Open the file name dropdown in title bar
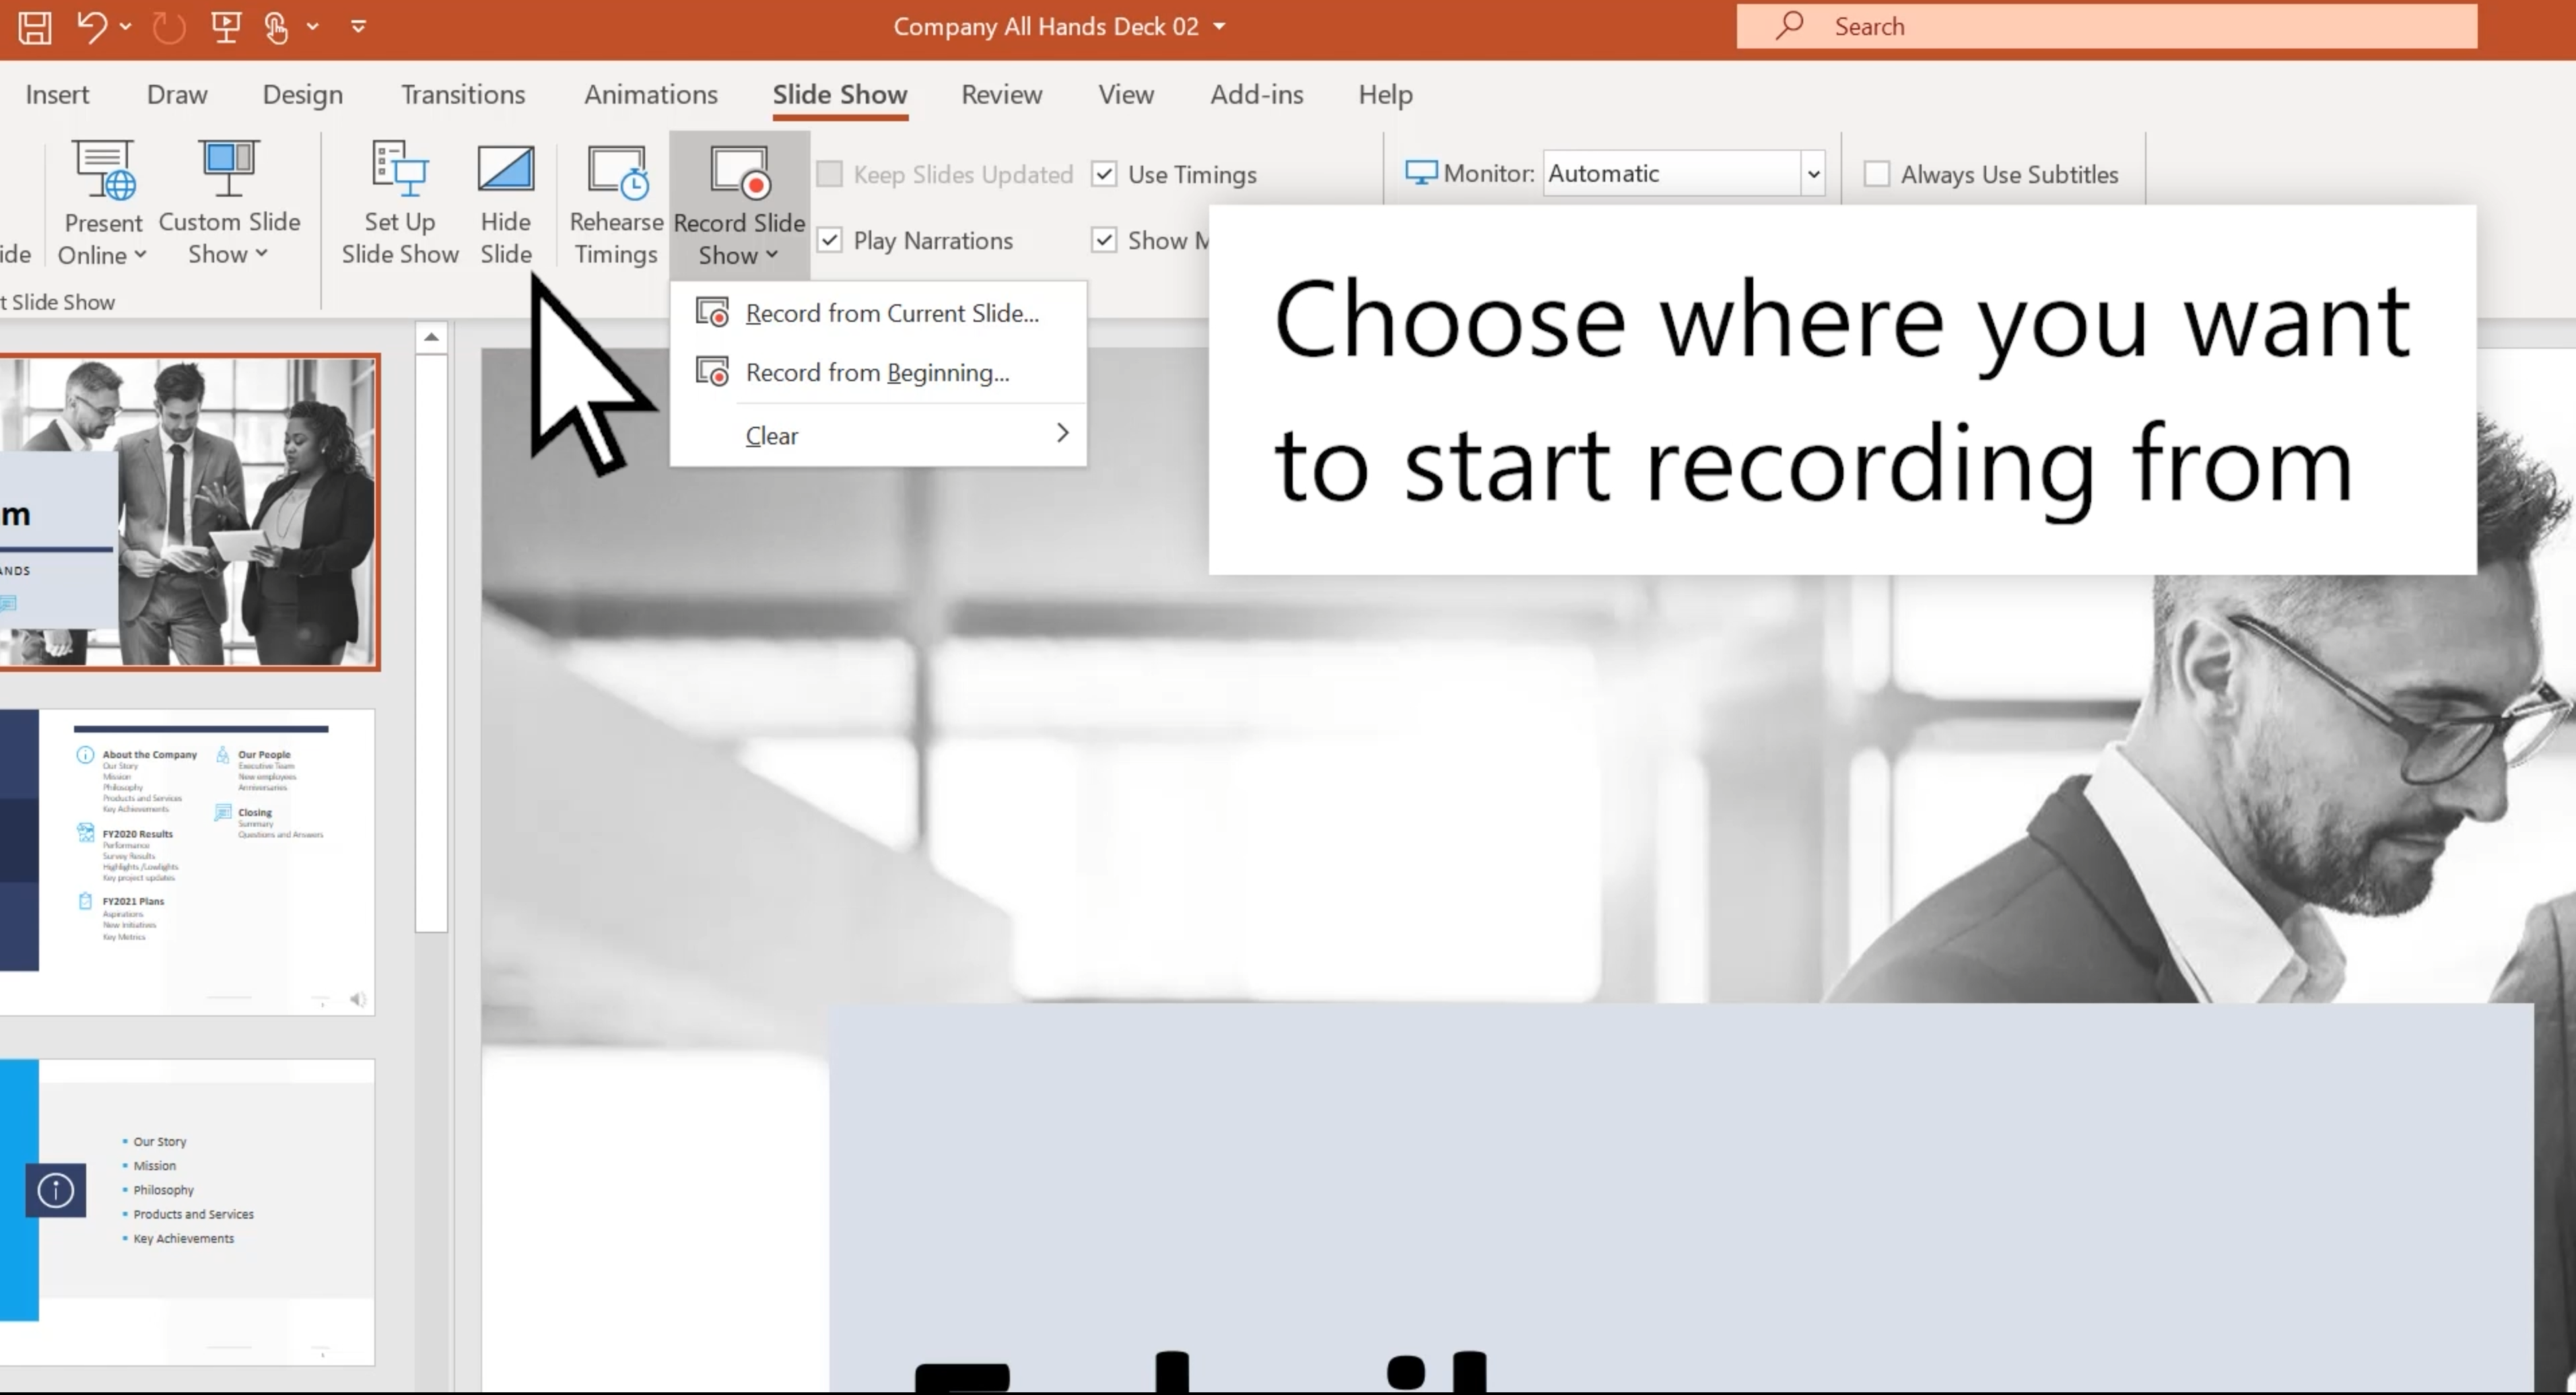This screenshot has height=1395, width=2576. pos(1219,27)
